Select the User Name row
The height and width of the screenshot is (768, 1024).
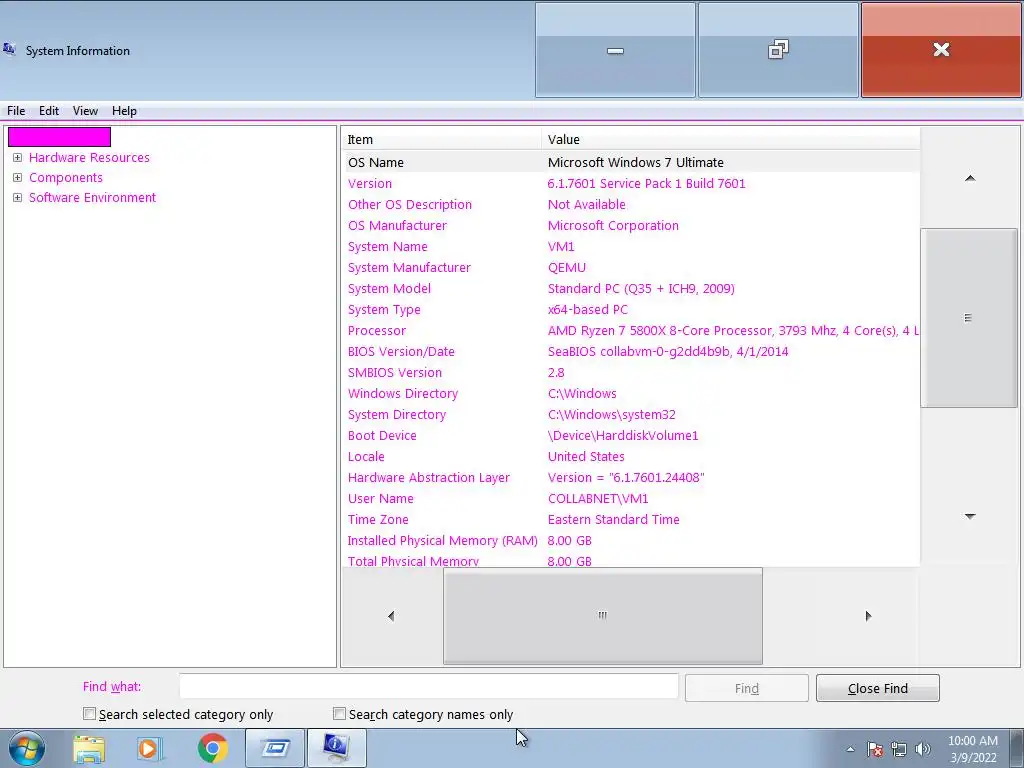click(631, 498)
